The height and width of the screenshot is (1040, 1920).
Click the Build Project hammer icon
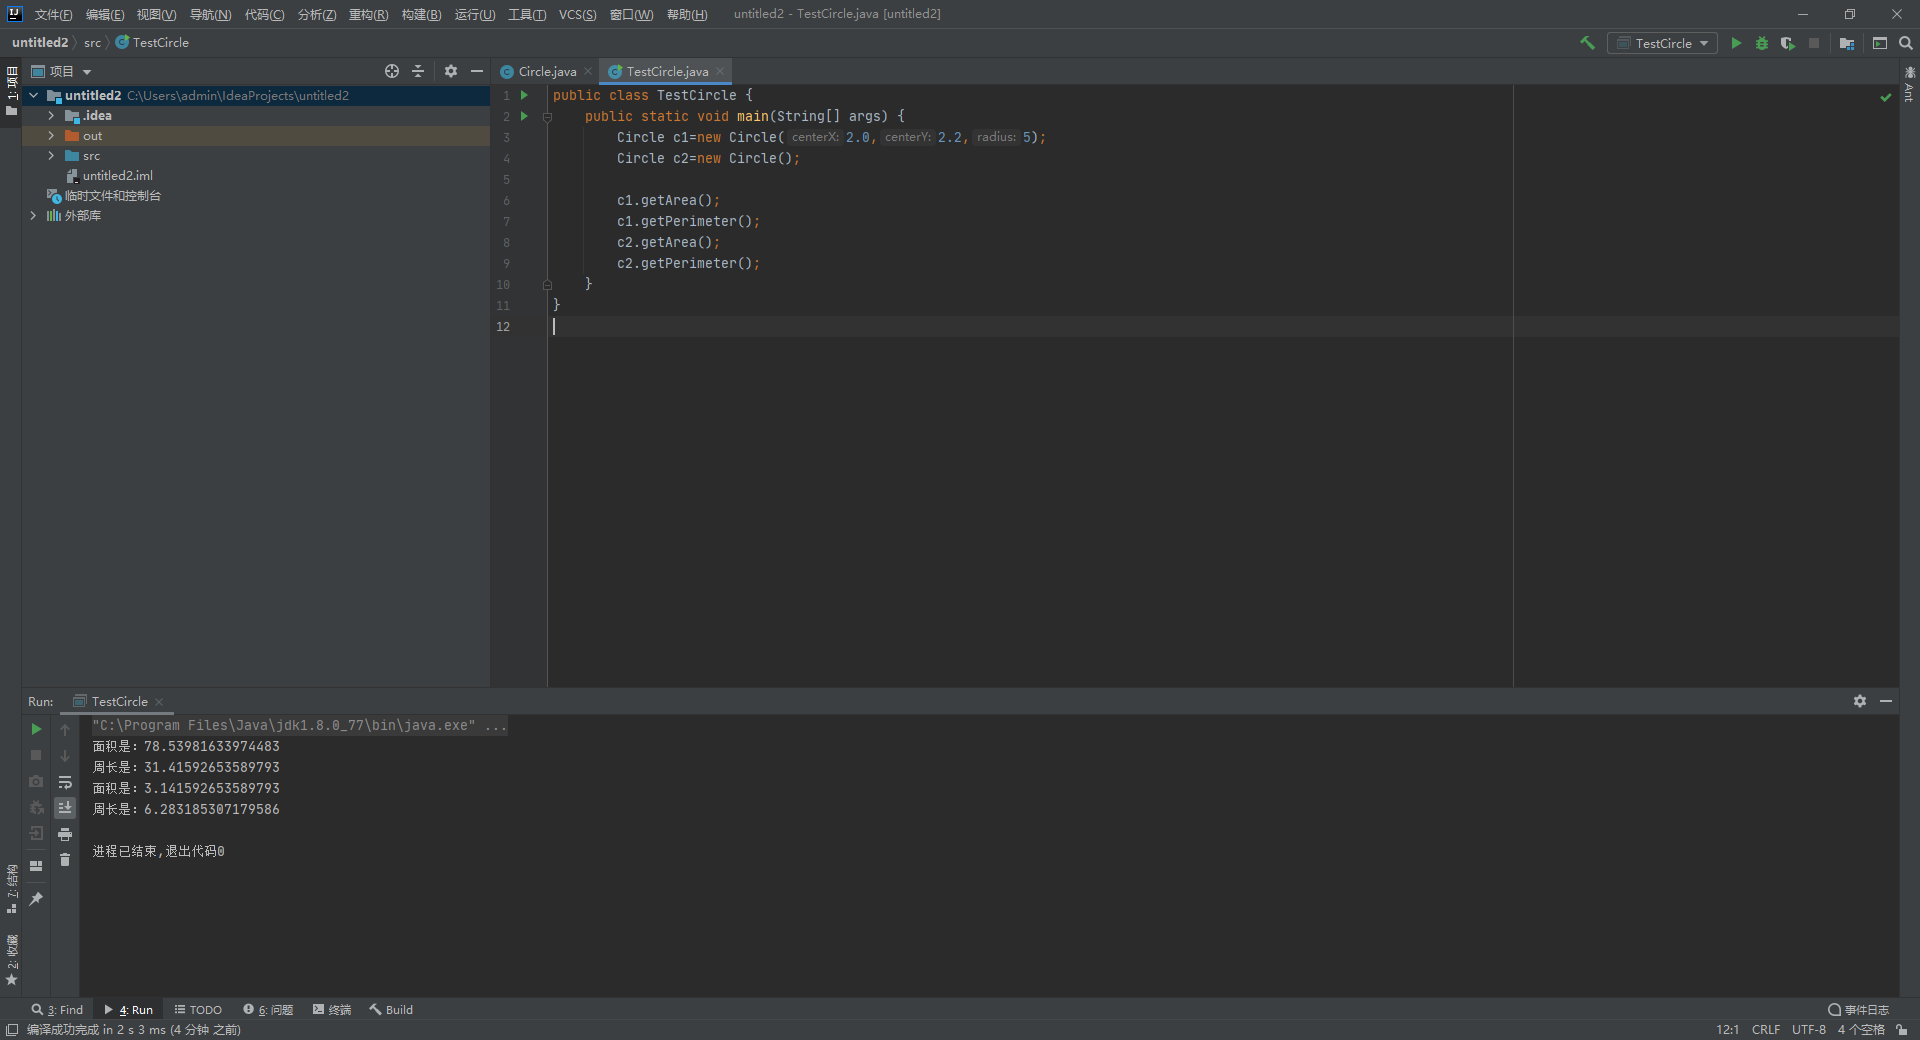(1587, 43)
